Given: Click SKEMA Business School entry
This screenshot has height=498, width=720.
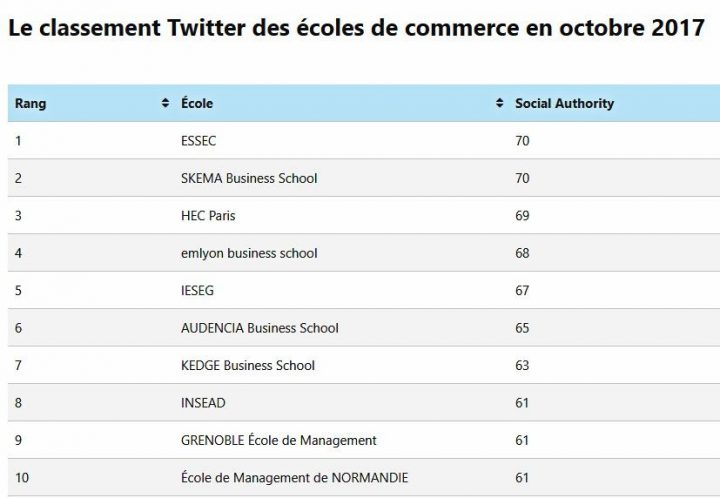Looking at the screenshot, I should click(x=249, y=178).
